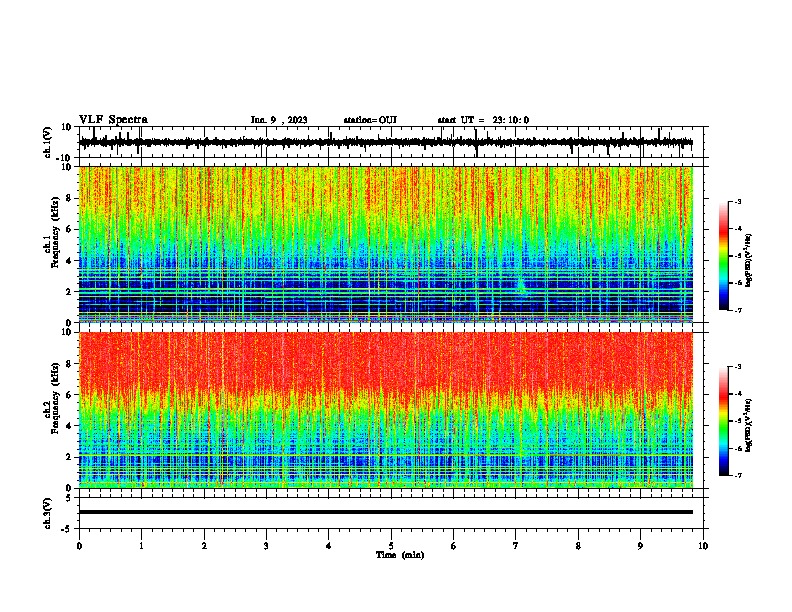
Task: Click the "8" kHz tick on ch.1 frequency axis
Action: pyautogui.click(x=70, y=198)
